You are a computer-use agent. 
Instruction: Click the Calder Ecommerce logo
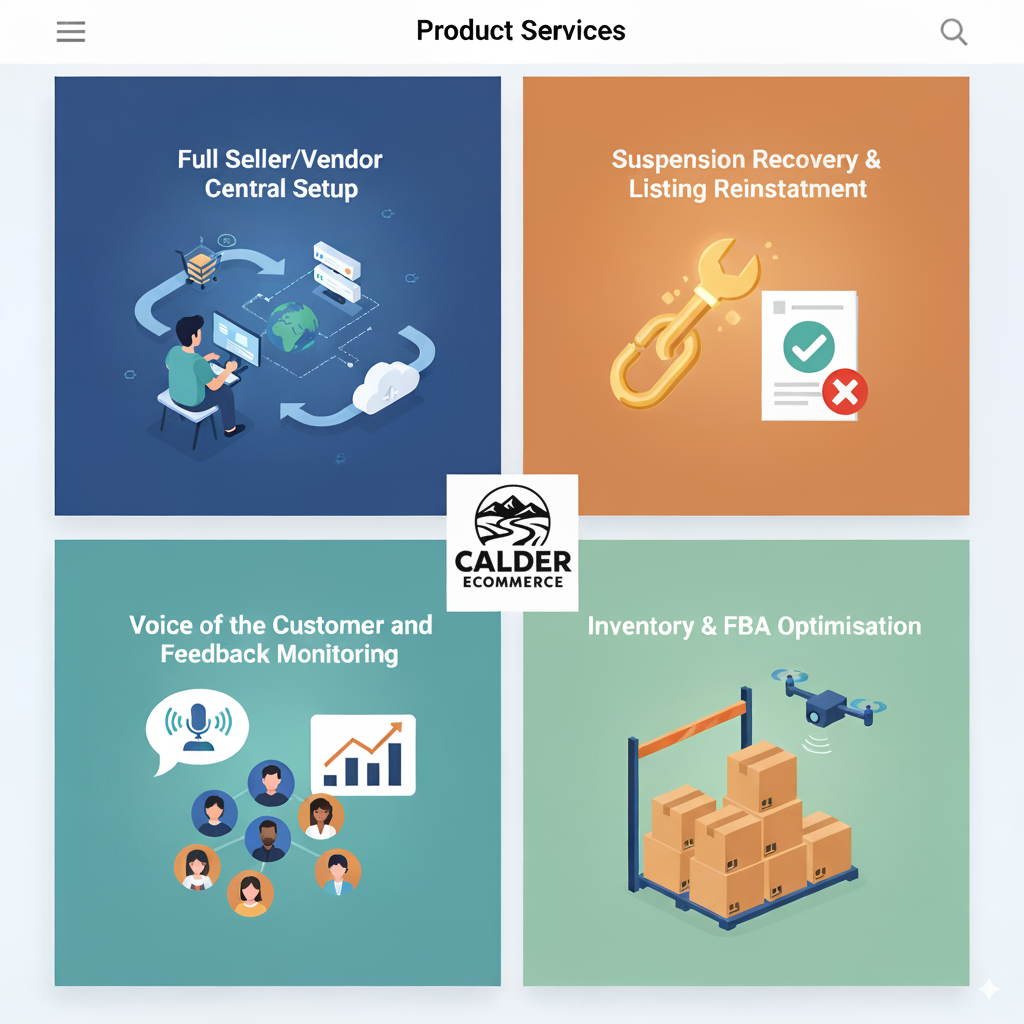[x=512, y=541]
